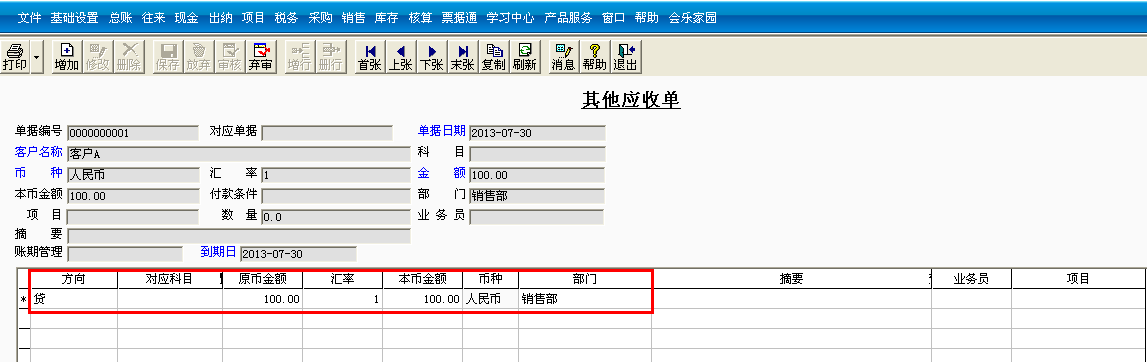
Task: Click the header 业务员 input field
Action: click(537, 217)
